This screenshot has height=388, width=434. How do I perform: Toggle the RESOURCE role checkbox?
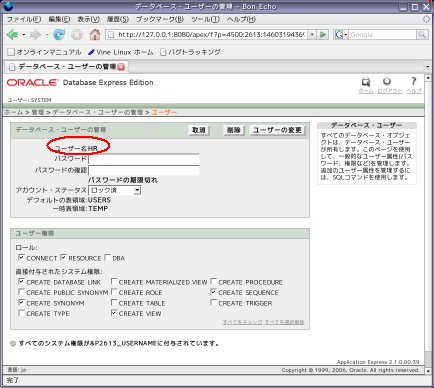tap(63, 258)
